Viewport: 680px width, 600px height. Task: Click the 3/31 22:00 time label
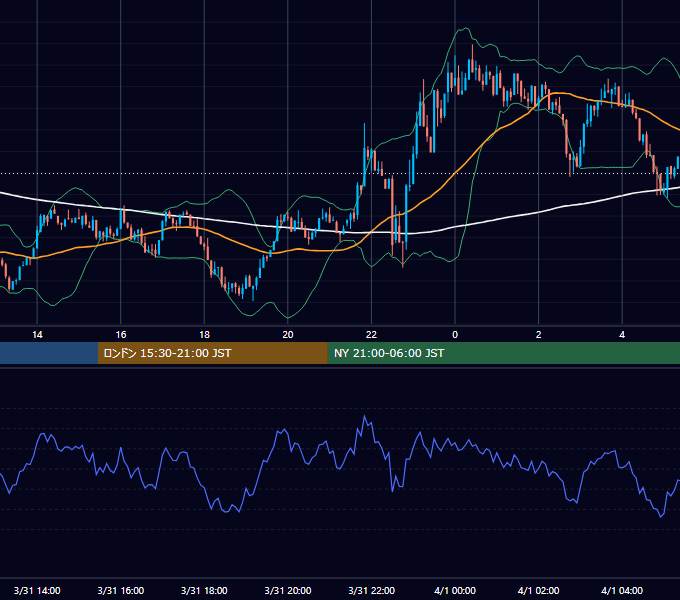click(372, 591)
